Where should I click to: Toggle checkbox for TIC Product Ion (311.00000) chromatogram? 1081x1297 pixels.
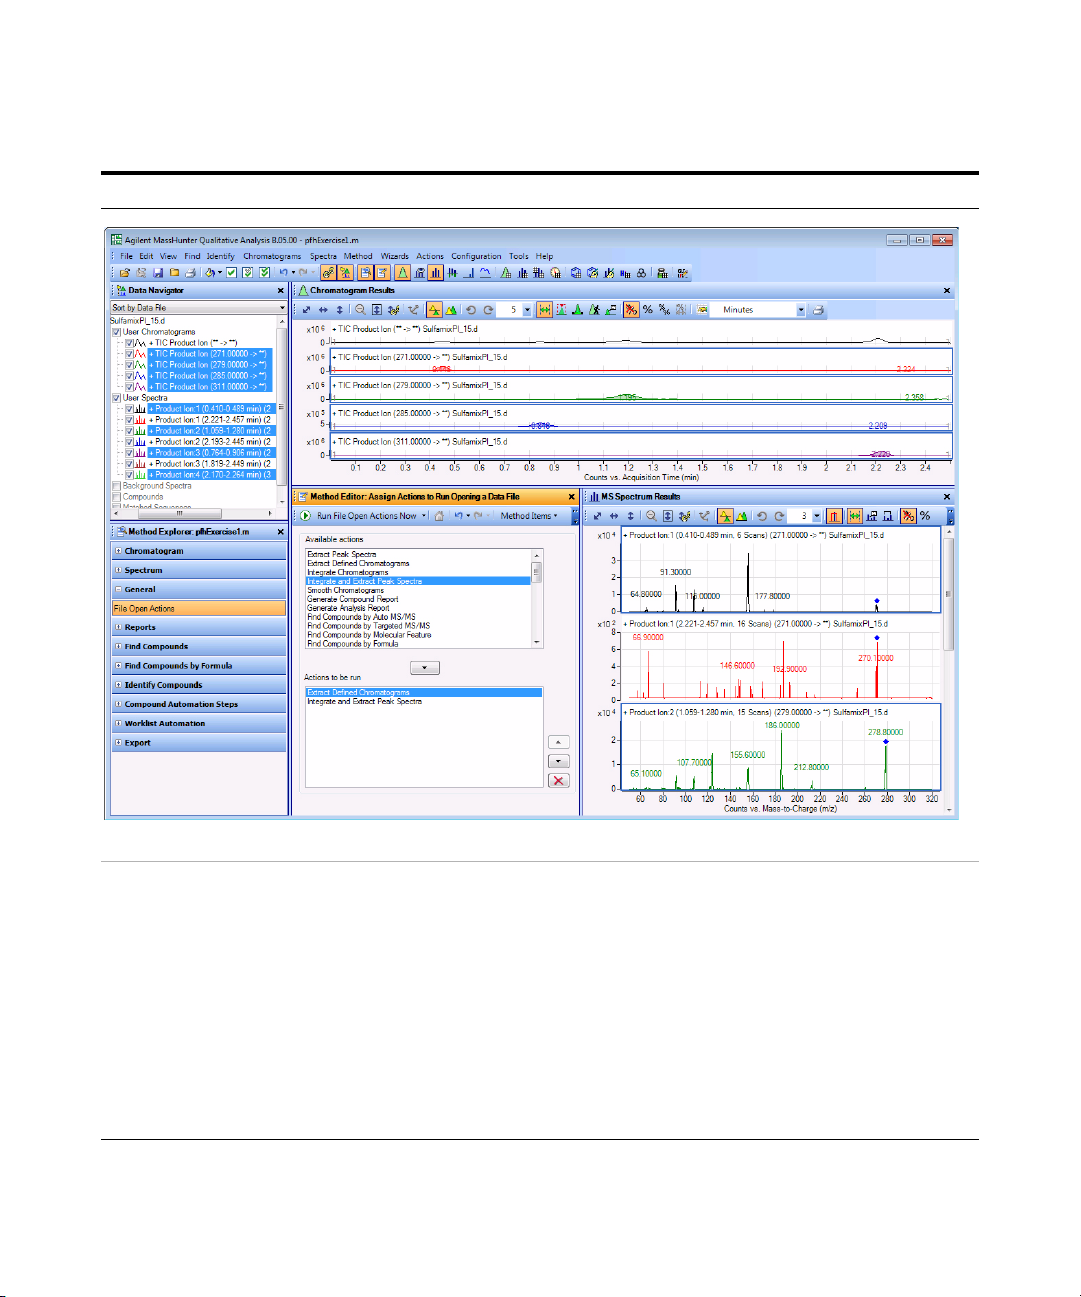[129, 387]
